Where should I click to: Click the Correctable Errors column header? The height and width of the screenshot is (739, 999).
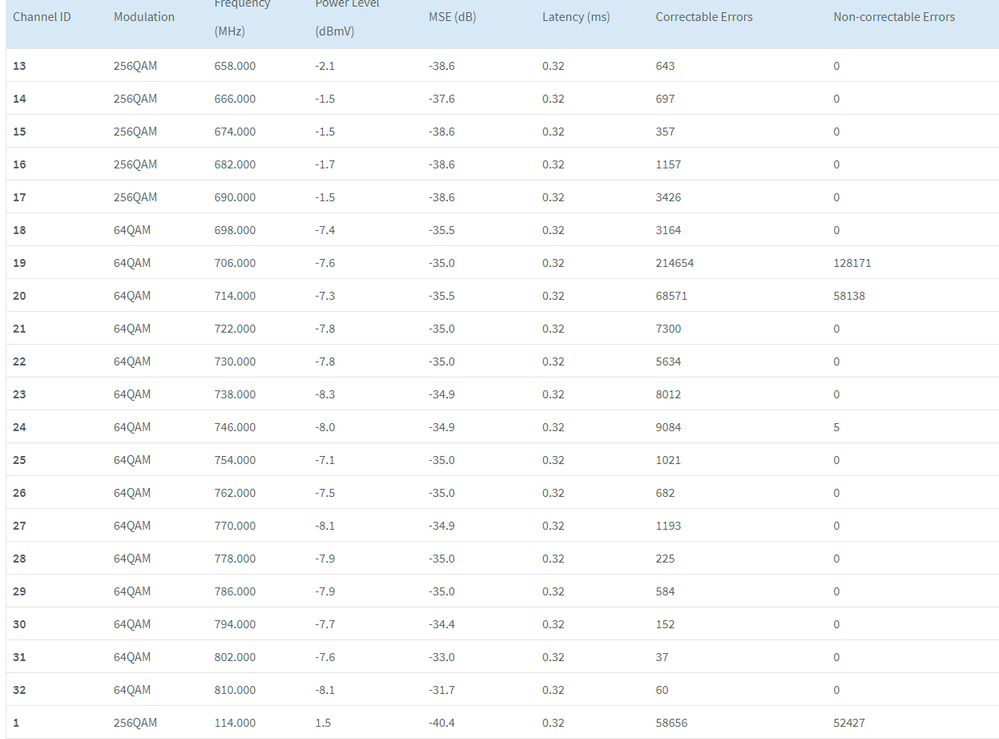(x=704, y=17)
